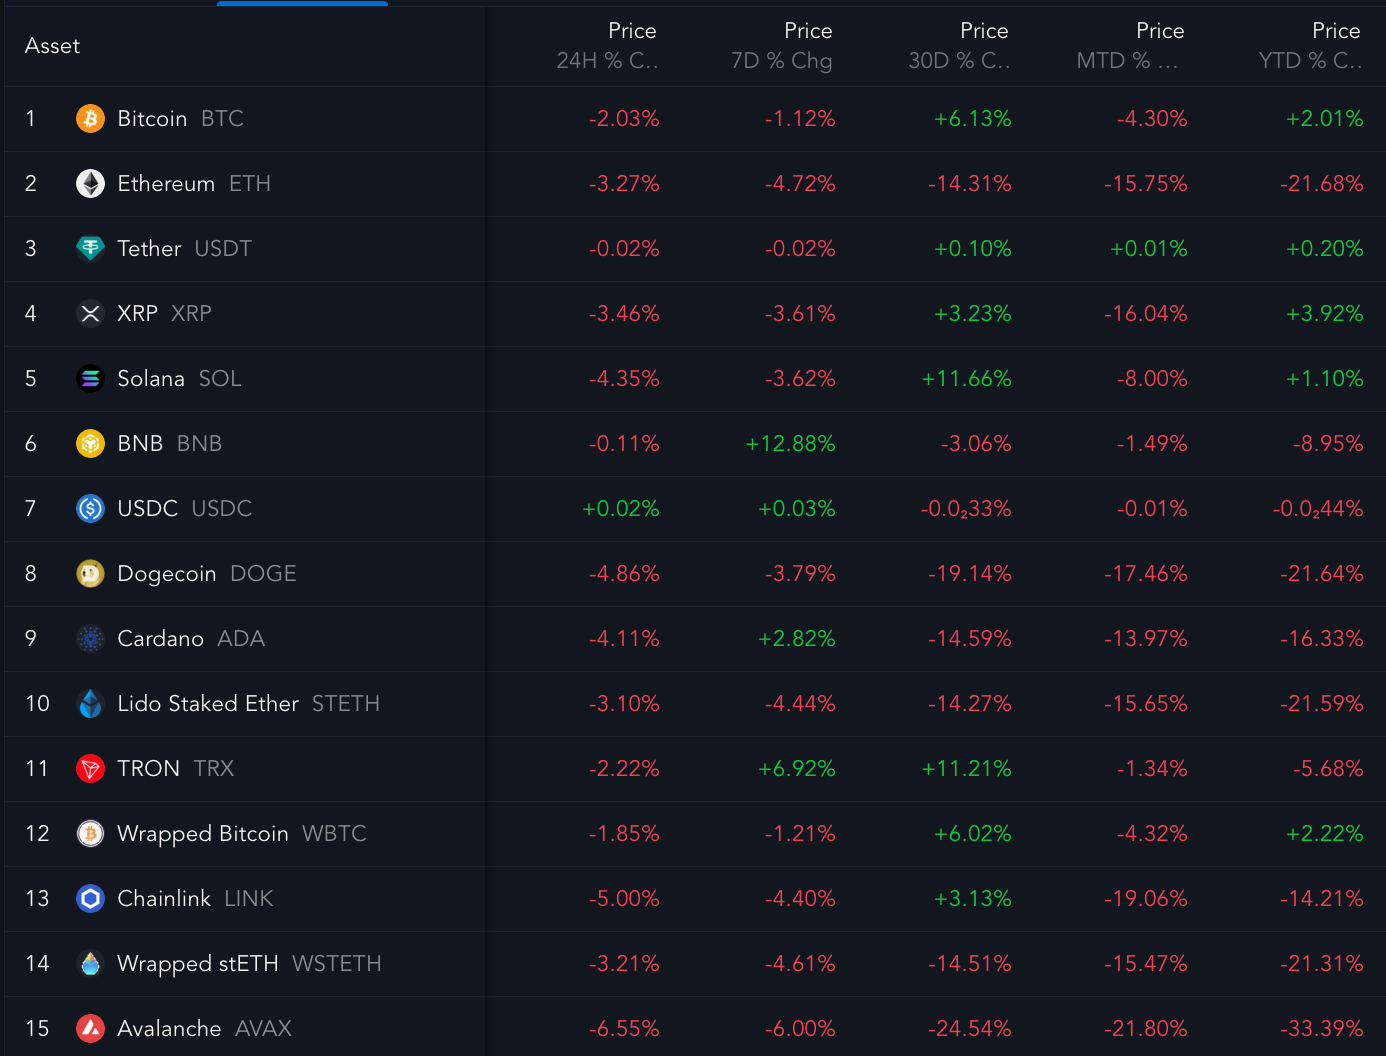Screen dimensions: 1386x1056
Task: Click Avalanche's YTD change -33.39%
Action: pos(1321,1029)
